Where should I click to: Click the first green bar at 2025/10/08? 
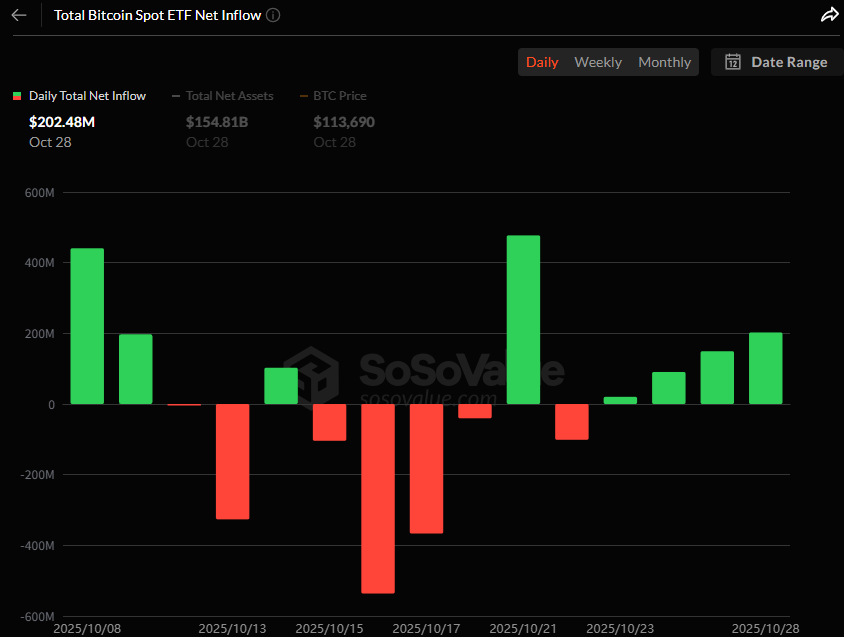point(87,326)
